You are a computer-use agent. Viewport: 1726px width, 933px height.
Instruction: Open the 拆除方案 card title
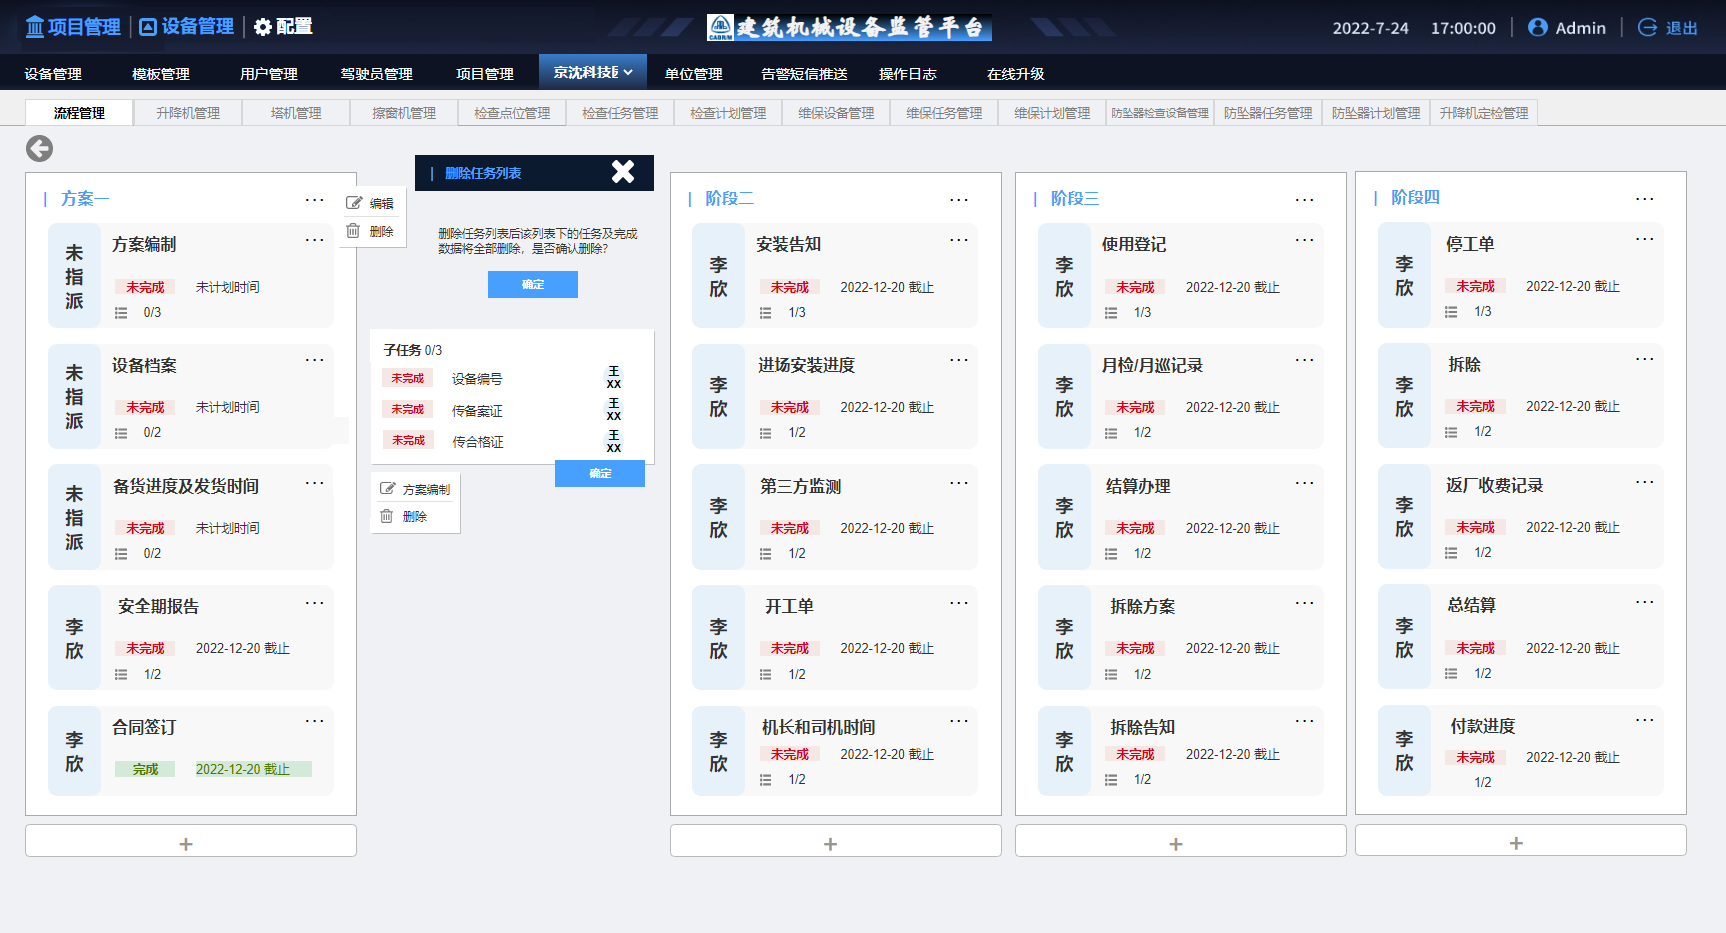(1142, 606)
